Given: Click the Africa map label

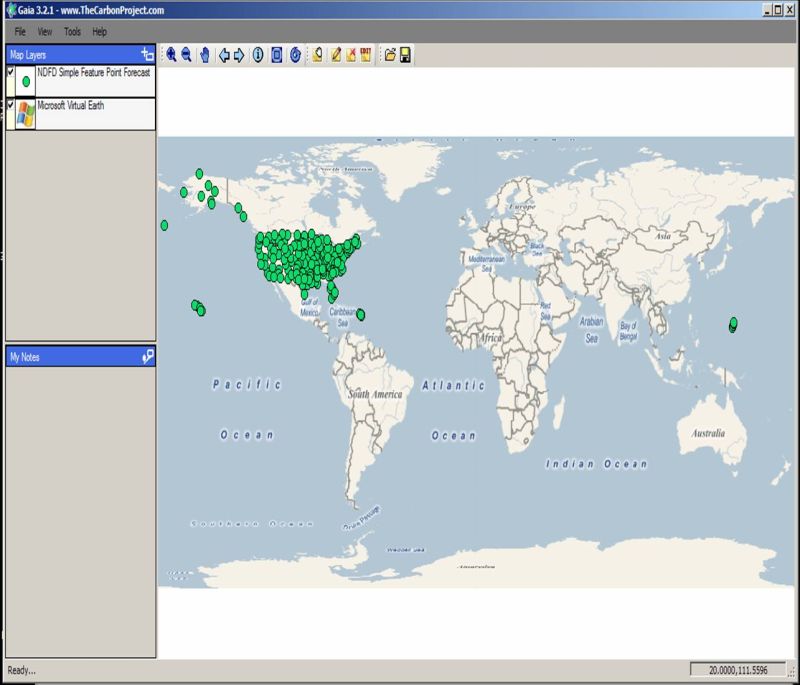Looking at the screenshot, I should pyautogui.click(x=490, y=338).
